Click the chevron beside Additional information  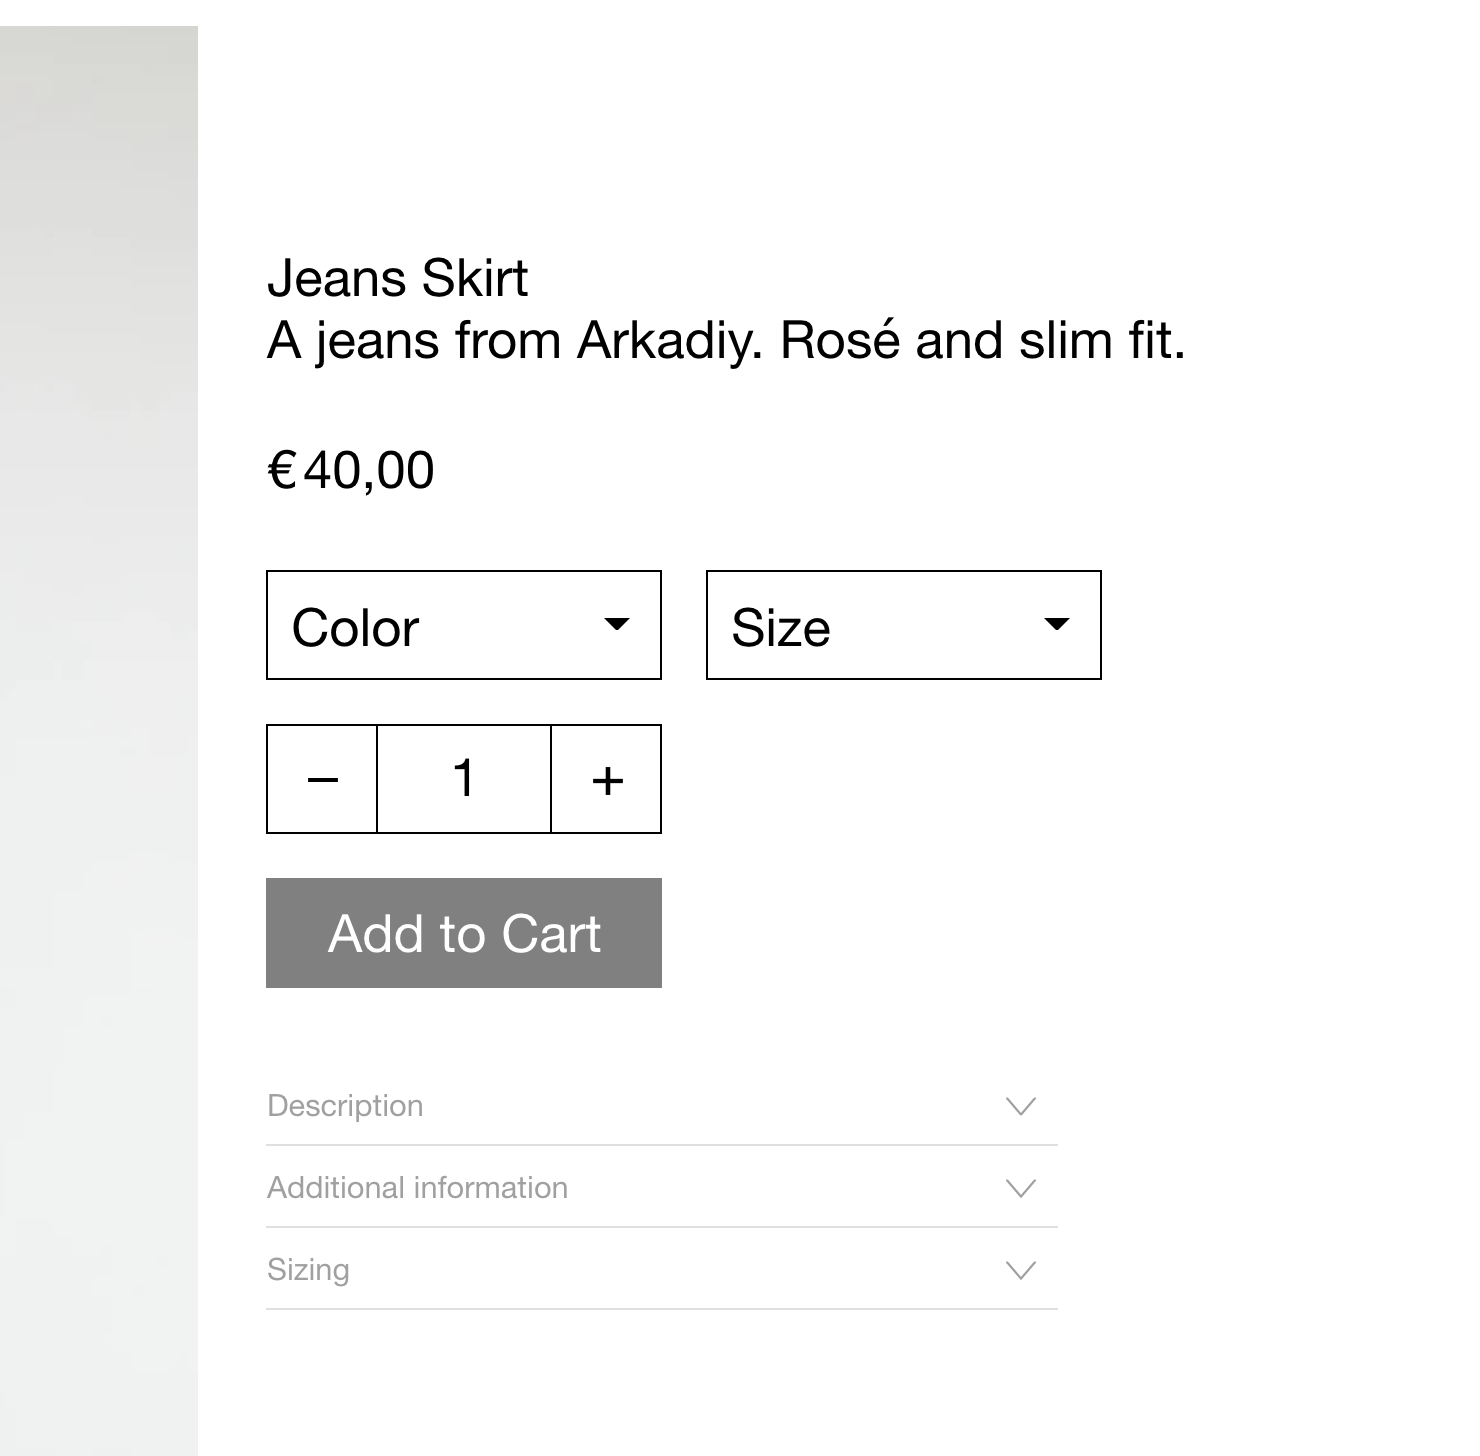(1020, 1188)
